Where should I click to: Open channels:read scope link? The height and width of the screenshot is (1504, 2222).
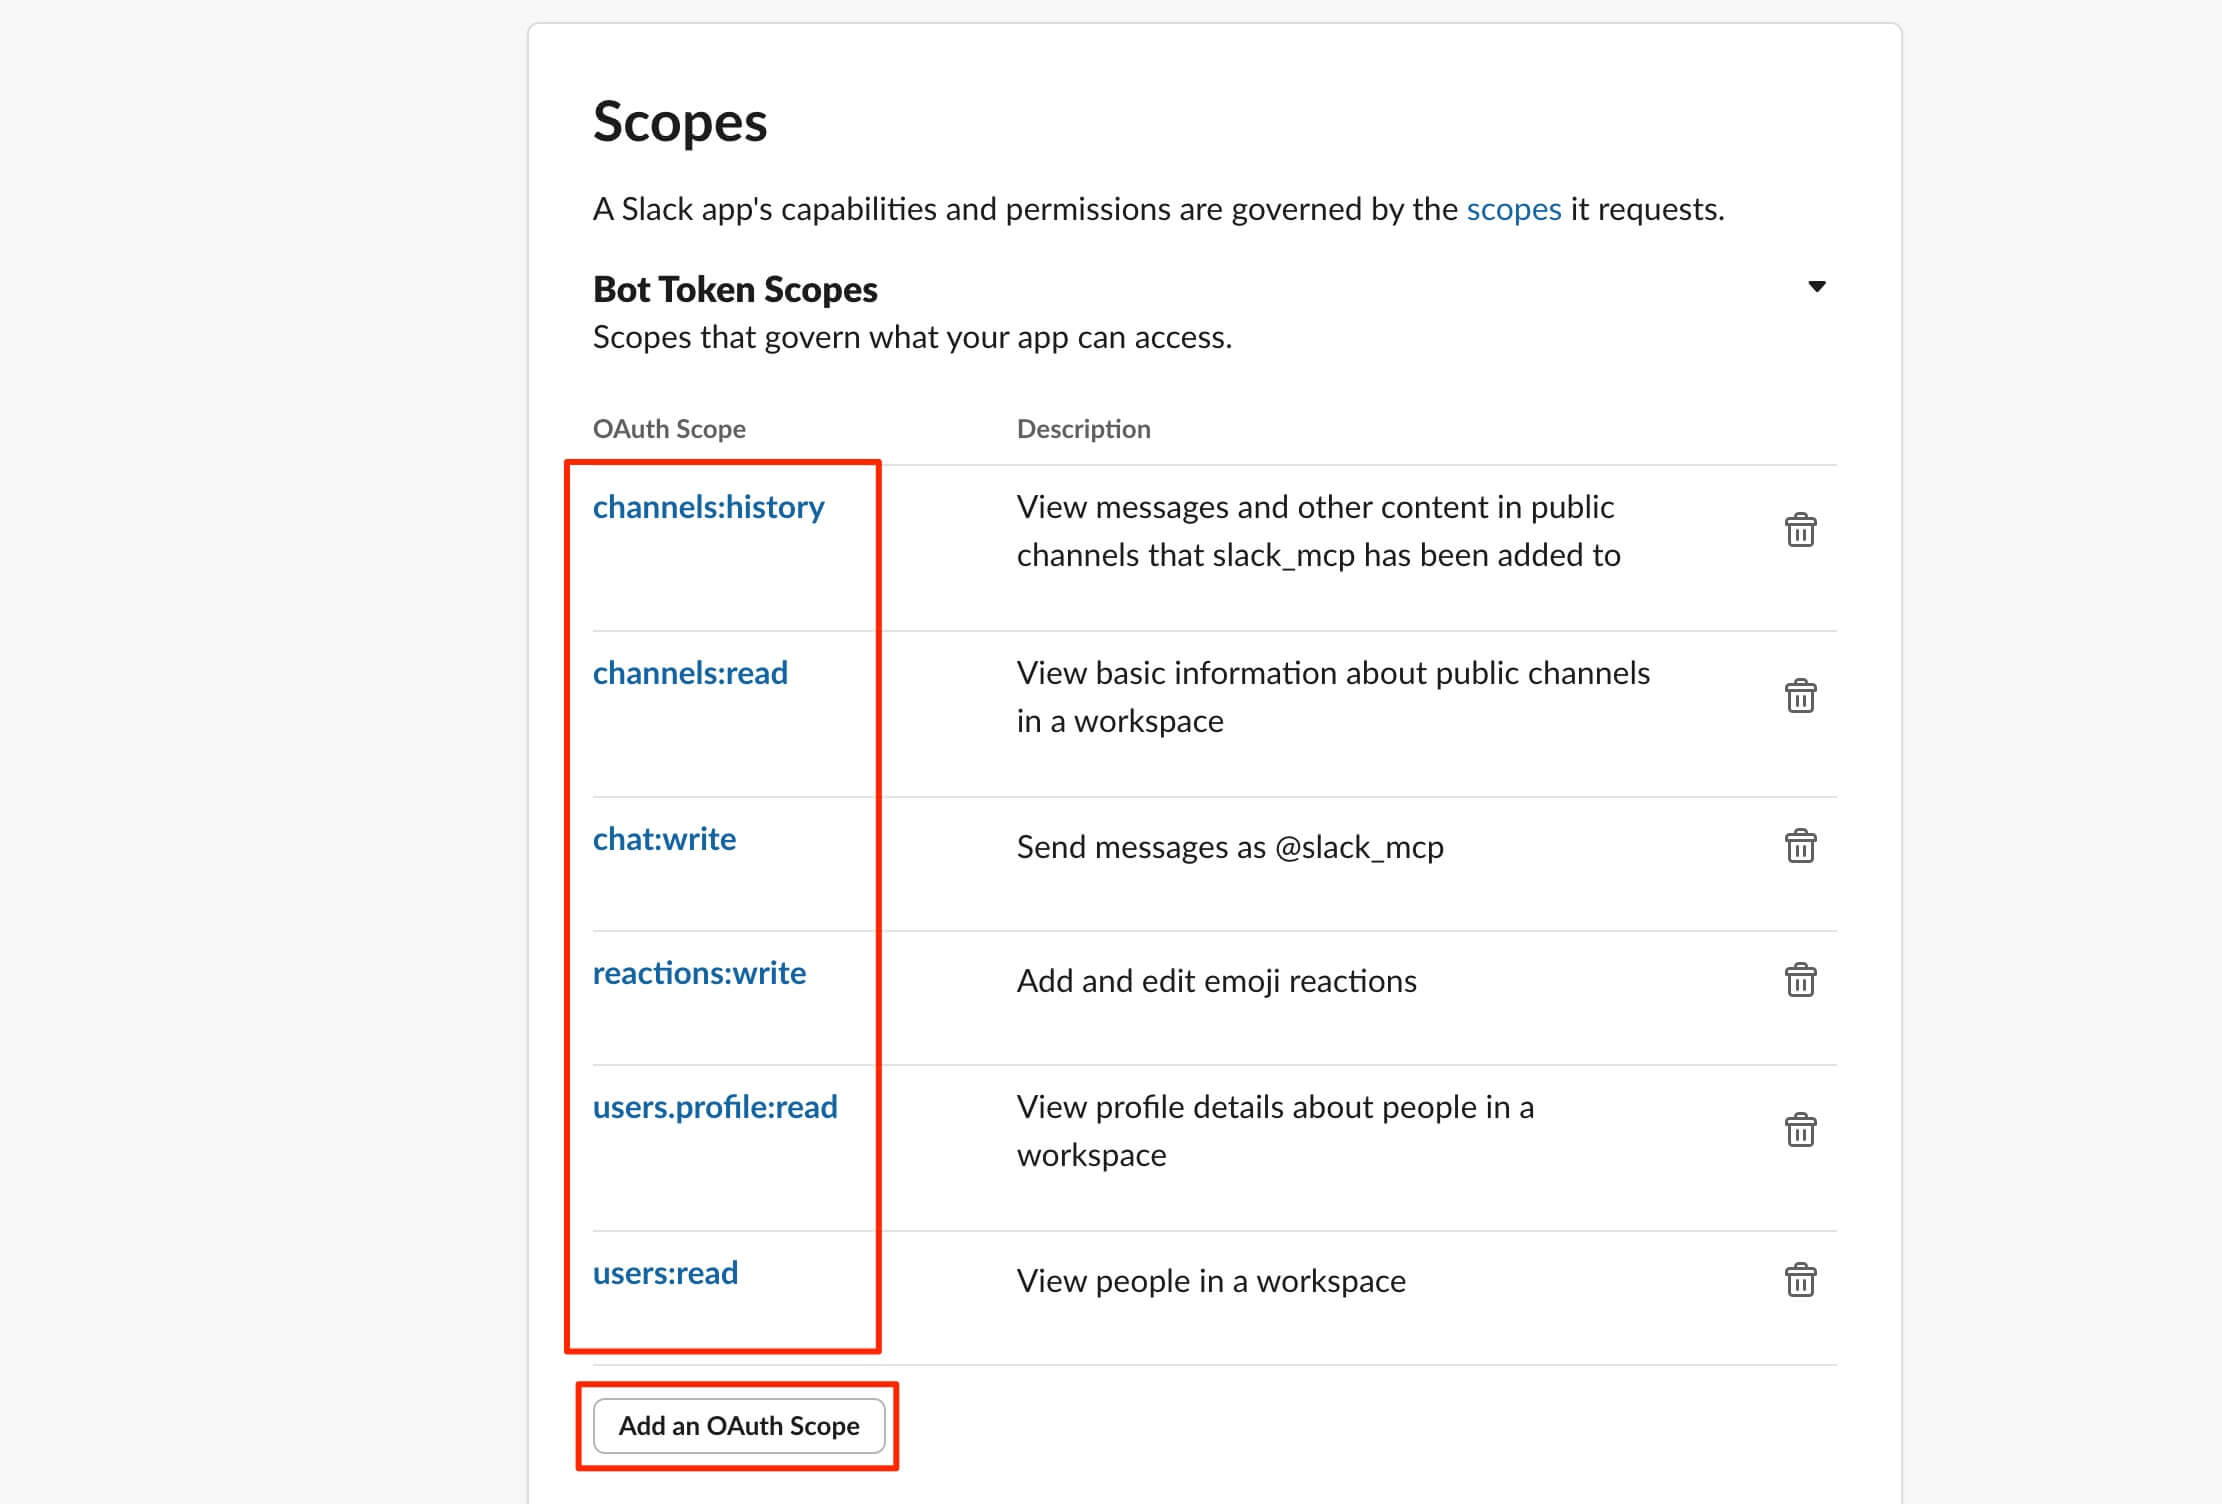[690, 673]
